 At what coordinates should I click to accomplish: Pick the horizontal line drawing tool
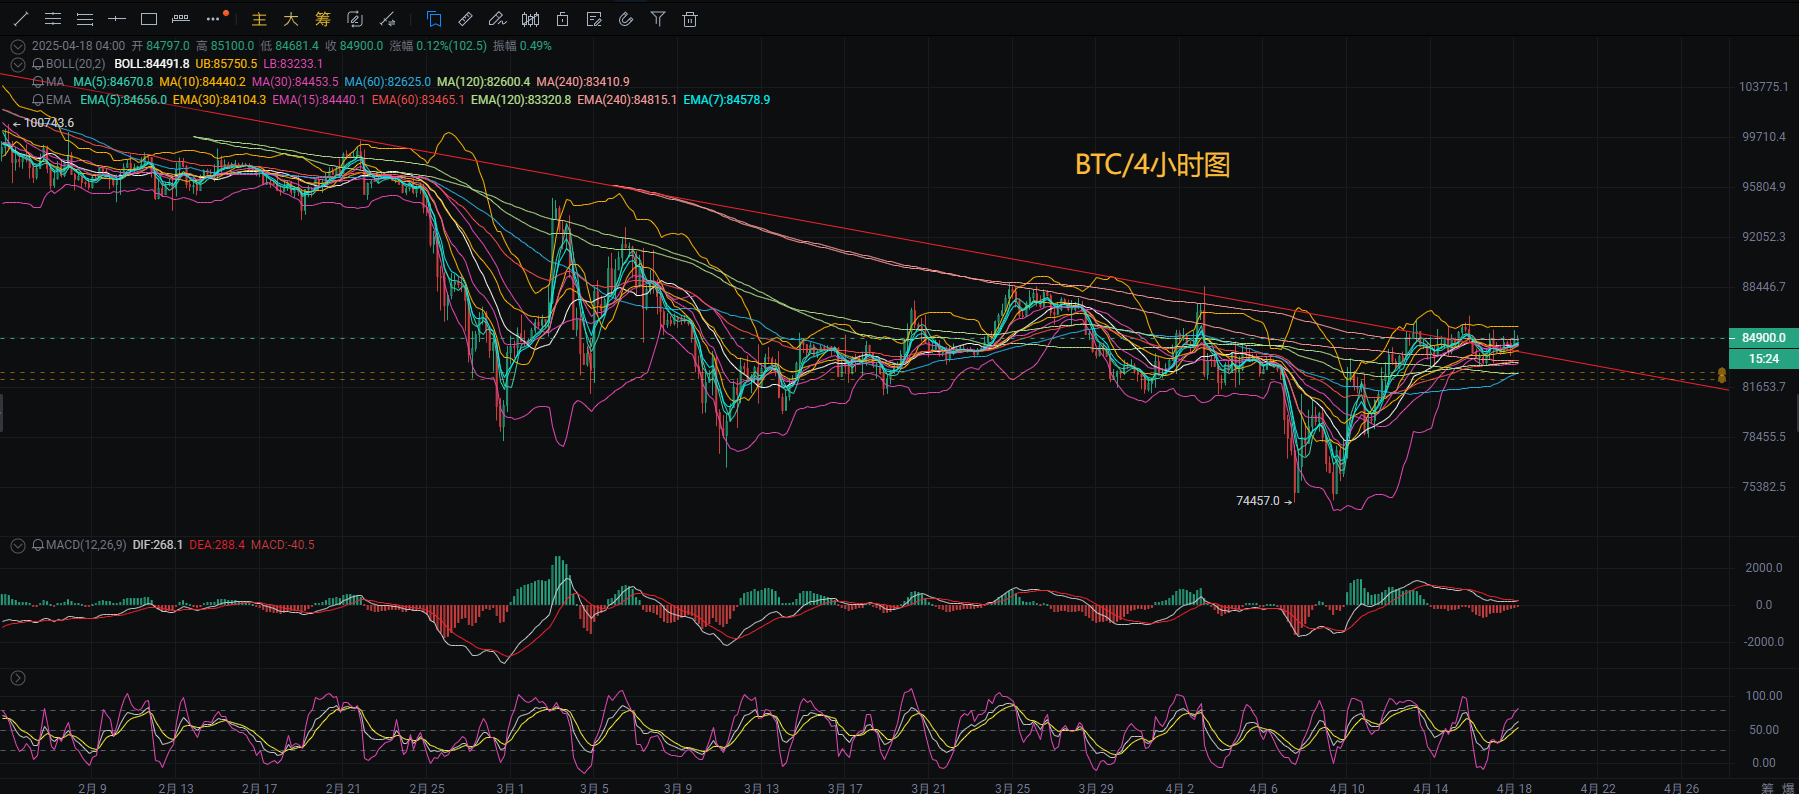tap(117, 19)
